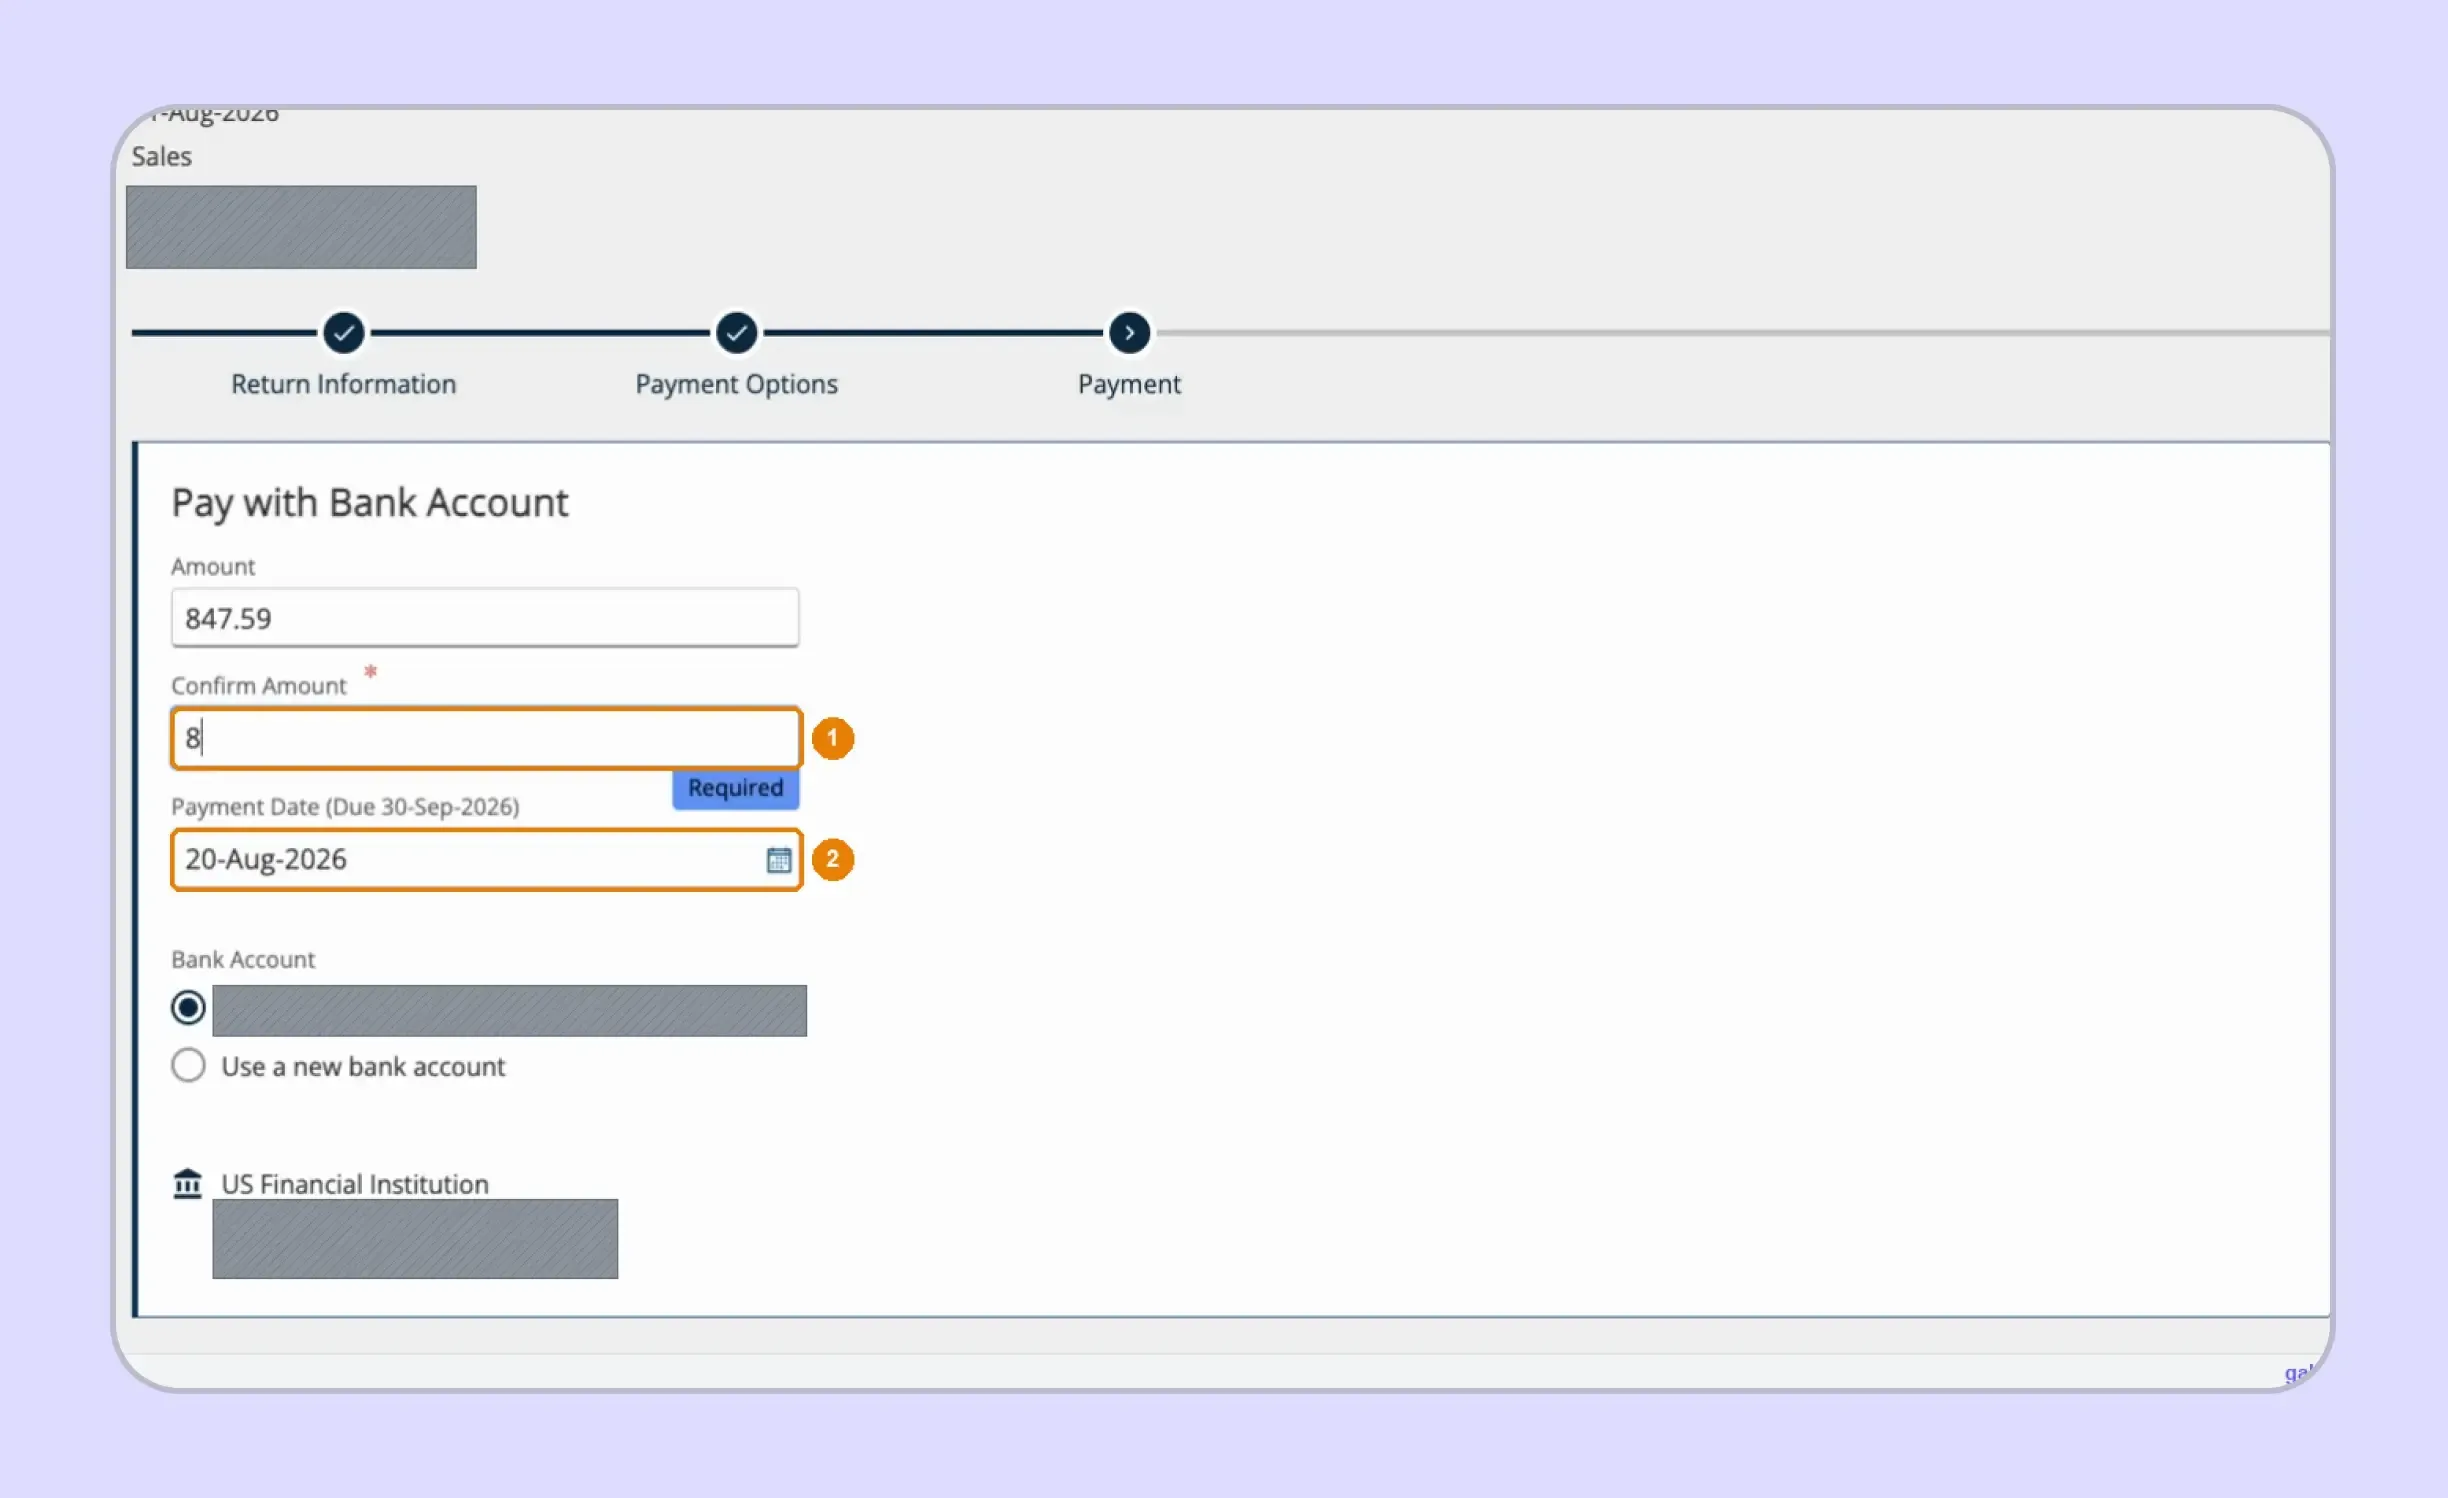Click the Confirm Amount label
Screen dimensions: 2448x1498
pos(258,686)
